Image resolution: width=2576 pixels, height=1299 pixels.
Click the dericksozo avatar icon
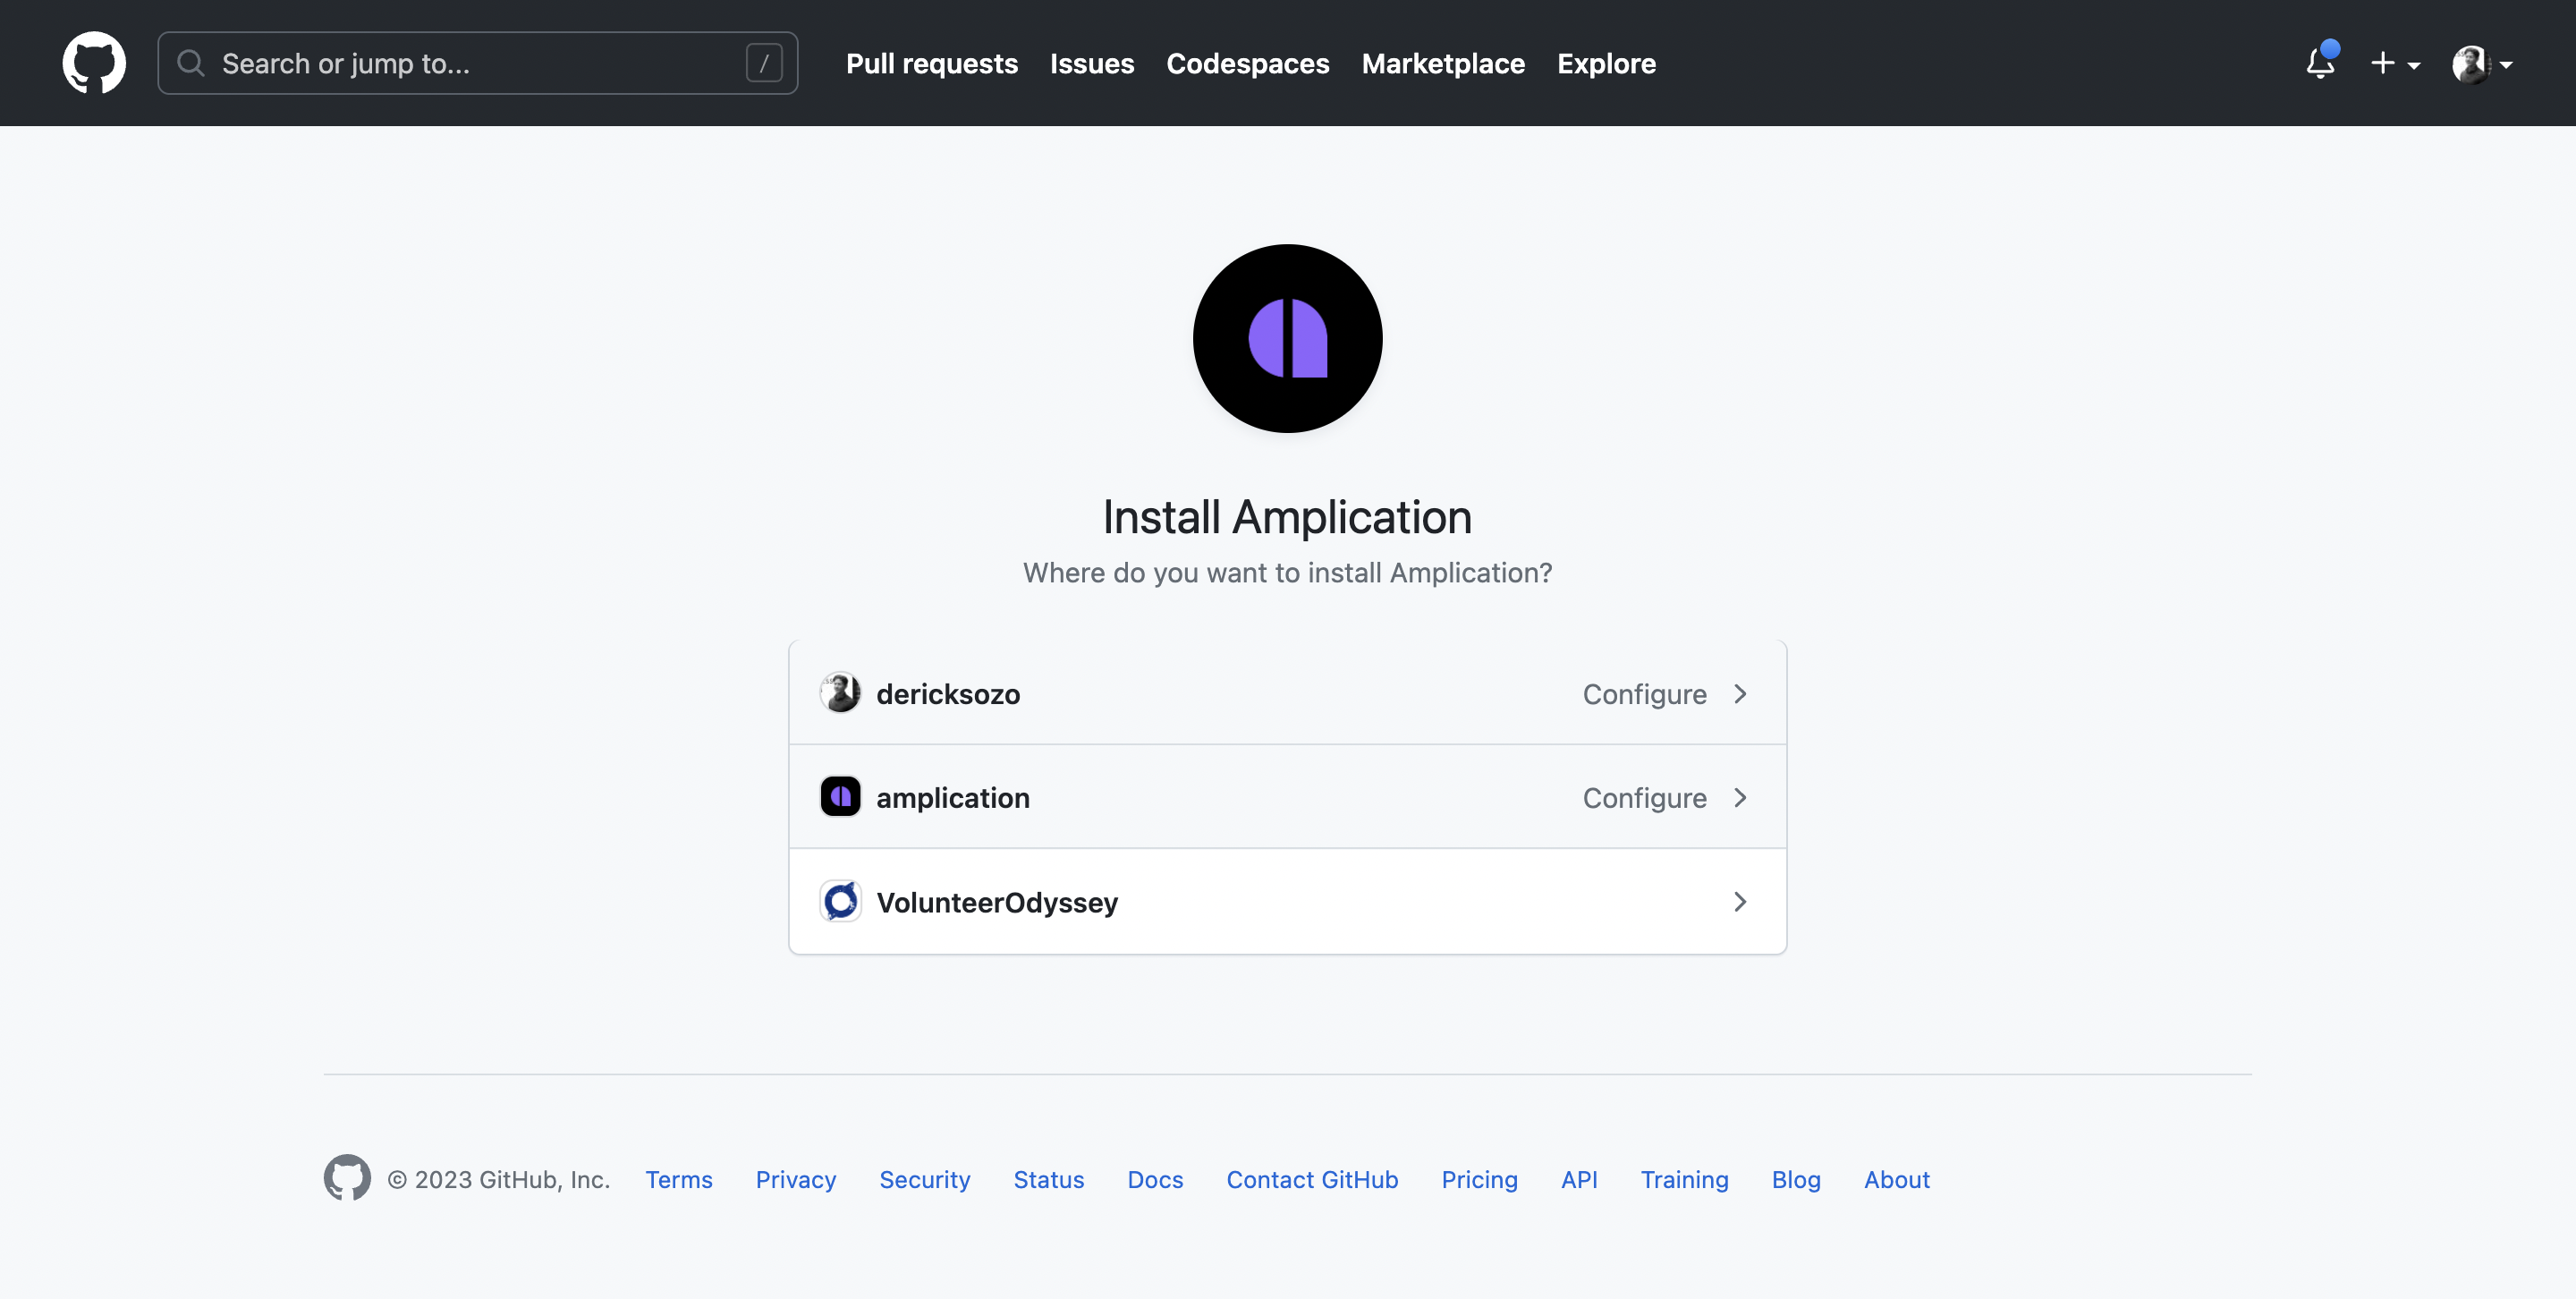pos(840,693)
